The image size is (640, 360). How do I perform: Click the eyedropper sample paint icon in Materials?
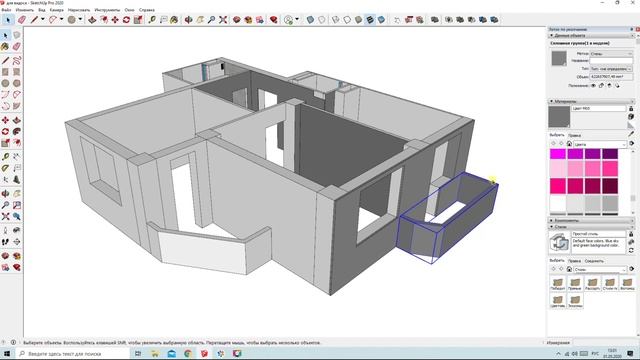coord(631,133)
